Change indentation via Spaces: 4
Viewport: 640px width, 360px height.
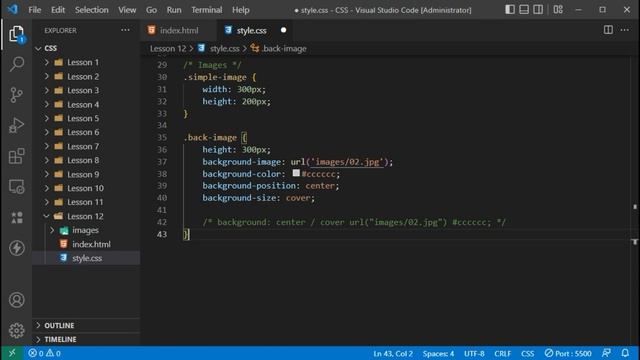[438, 353]
